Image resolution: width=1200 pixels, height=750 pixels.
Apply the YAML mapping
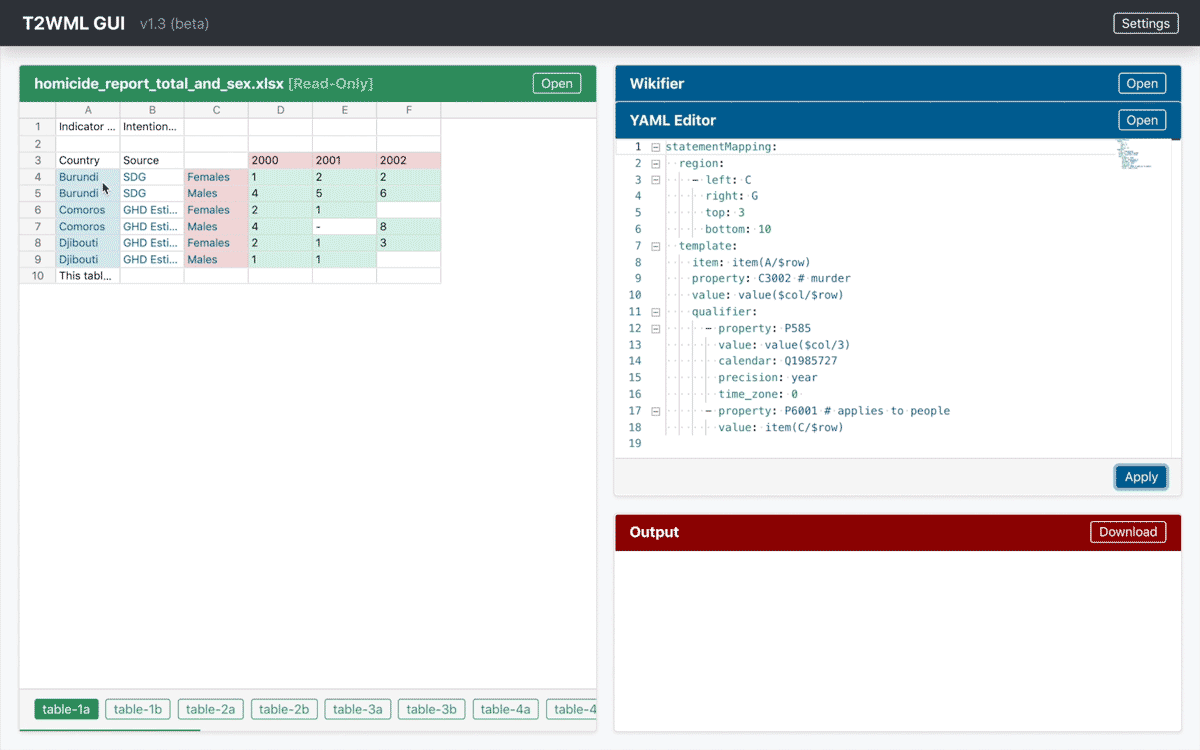[x=1141, y=477]
